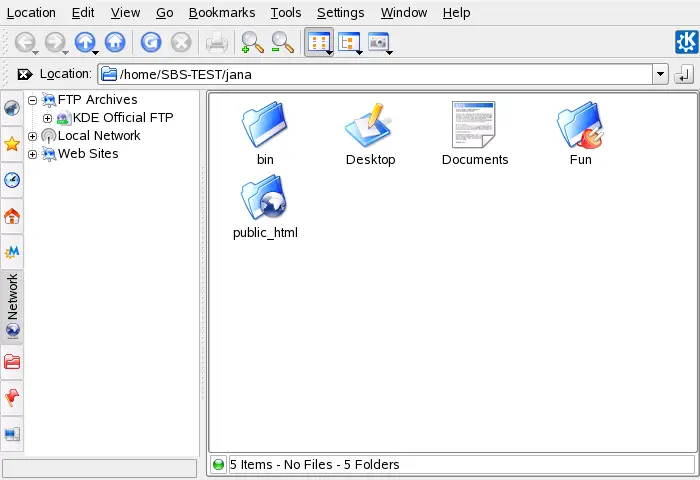Click the Print icon in toolbar
This screenshot has height=480, width=700.
(x=216, y=42)
